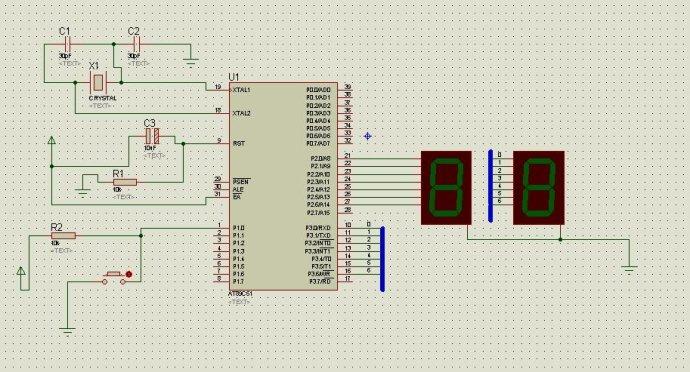Click the XTAL1 pin label on U1
This screenshot has width=690, height=372.
241,89
